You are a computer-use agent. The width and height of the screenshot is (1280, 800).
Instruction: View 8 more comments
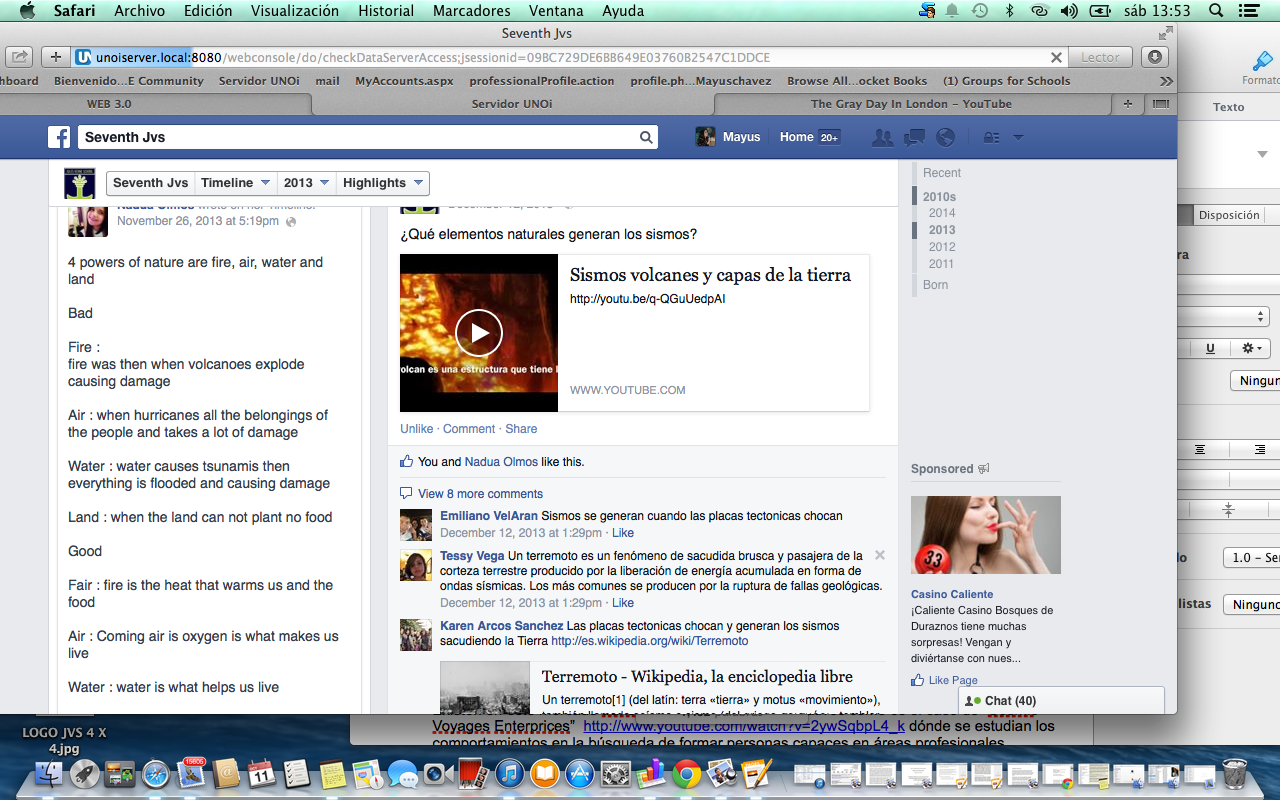coord(480,494)
